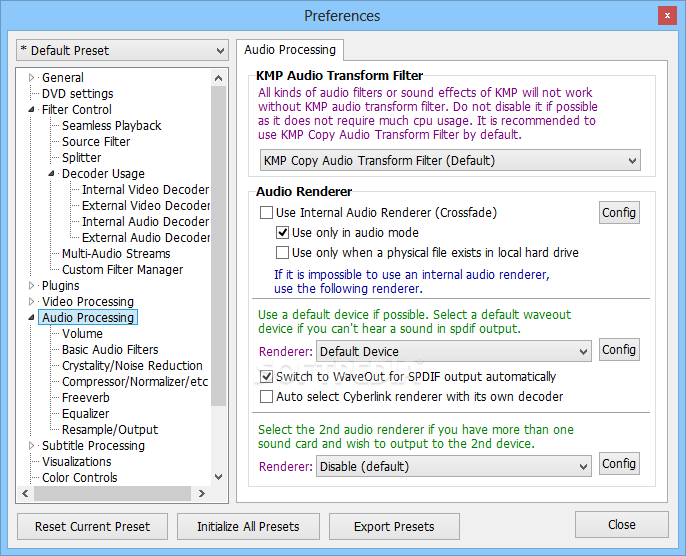Image resolution: width=686 pixels, height=556 pixels.
Task: Click Config next to Default Device renderer
Action: pyautogui.click(x=619, y=350)
